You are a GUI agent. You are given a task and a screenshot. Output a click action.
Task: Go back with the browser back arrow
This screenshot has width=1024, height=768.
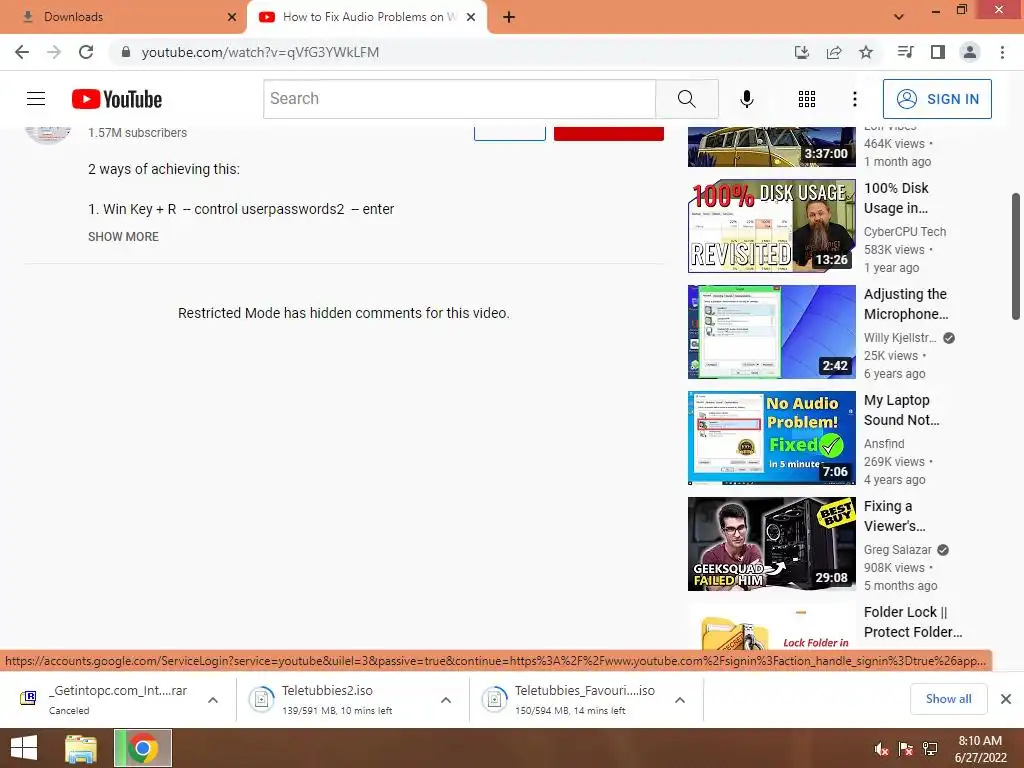[22, 52]
